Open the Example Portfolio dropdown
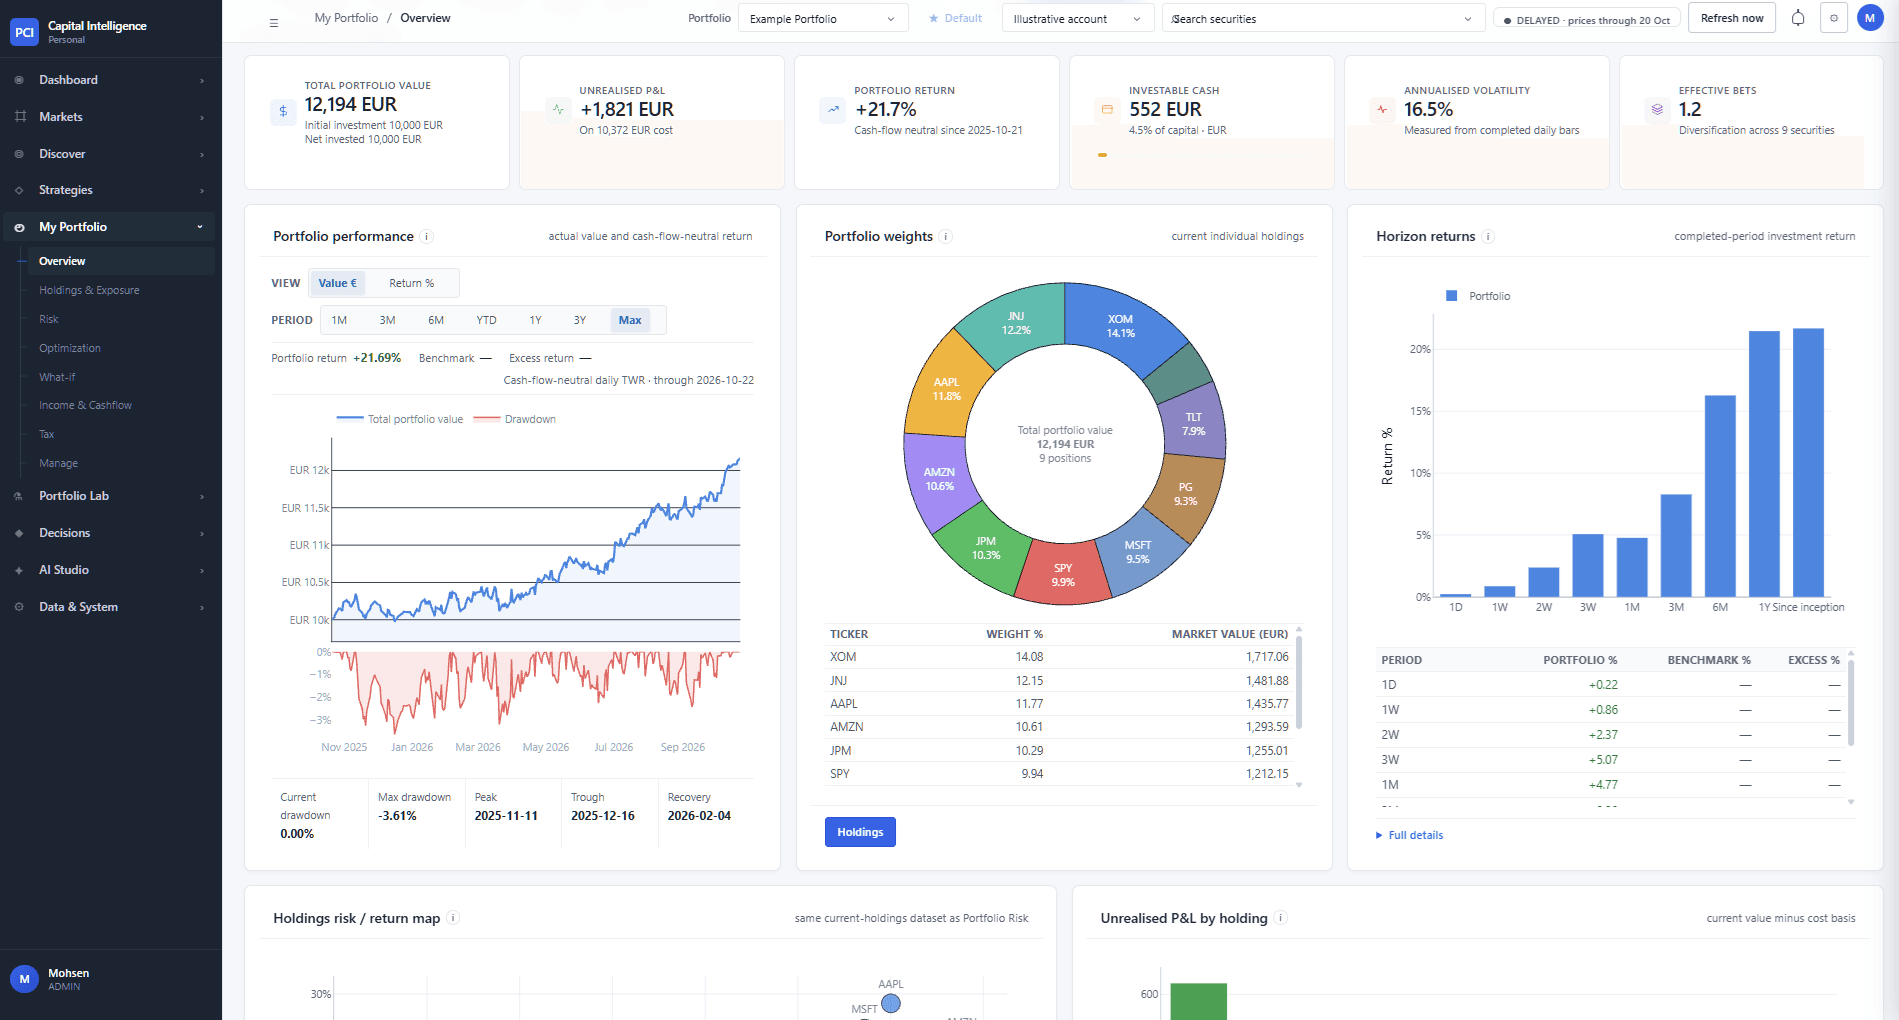The image size is (1899, 1020). point(823,19)
